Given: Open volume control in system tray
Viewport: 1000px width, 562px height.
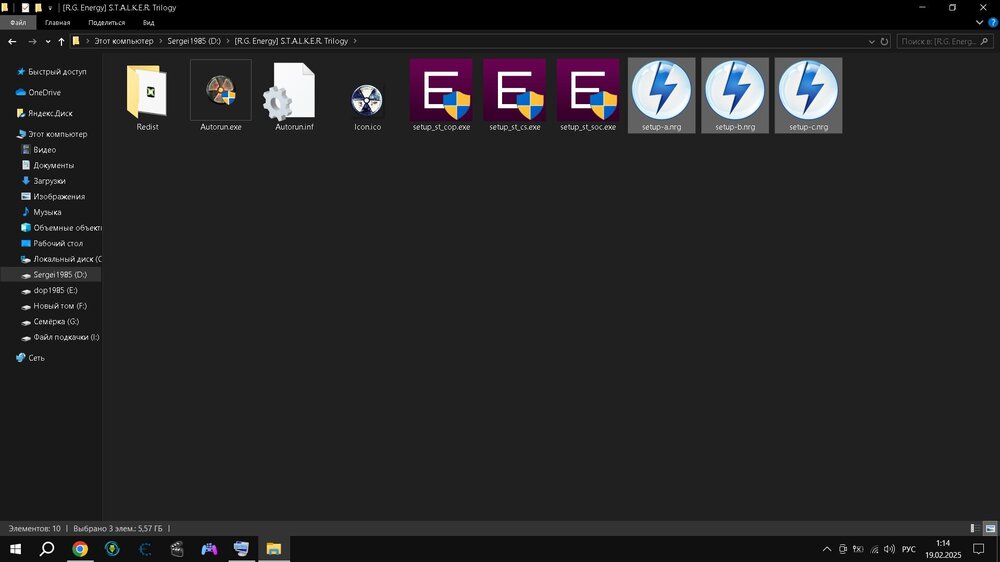Looking at the screenshot, I should (889, 549).
